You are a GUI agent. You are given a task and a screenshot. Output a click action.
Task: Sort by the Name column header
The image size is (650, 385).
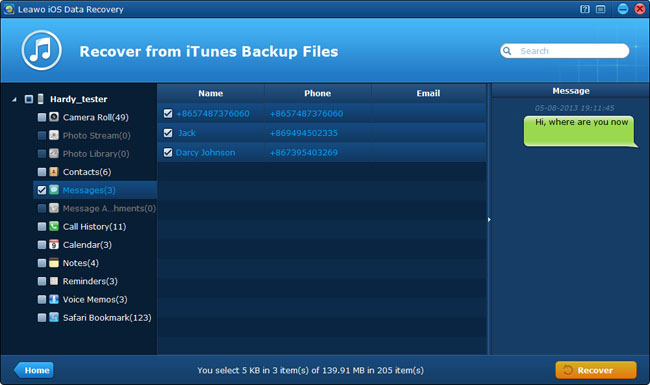[x=211, y=93]
